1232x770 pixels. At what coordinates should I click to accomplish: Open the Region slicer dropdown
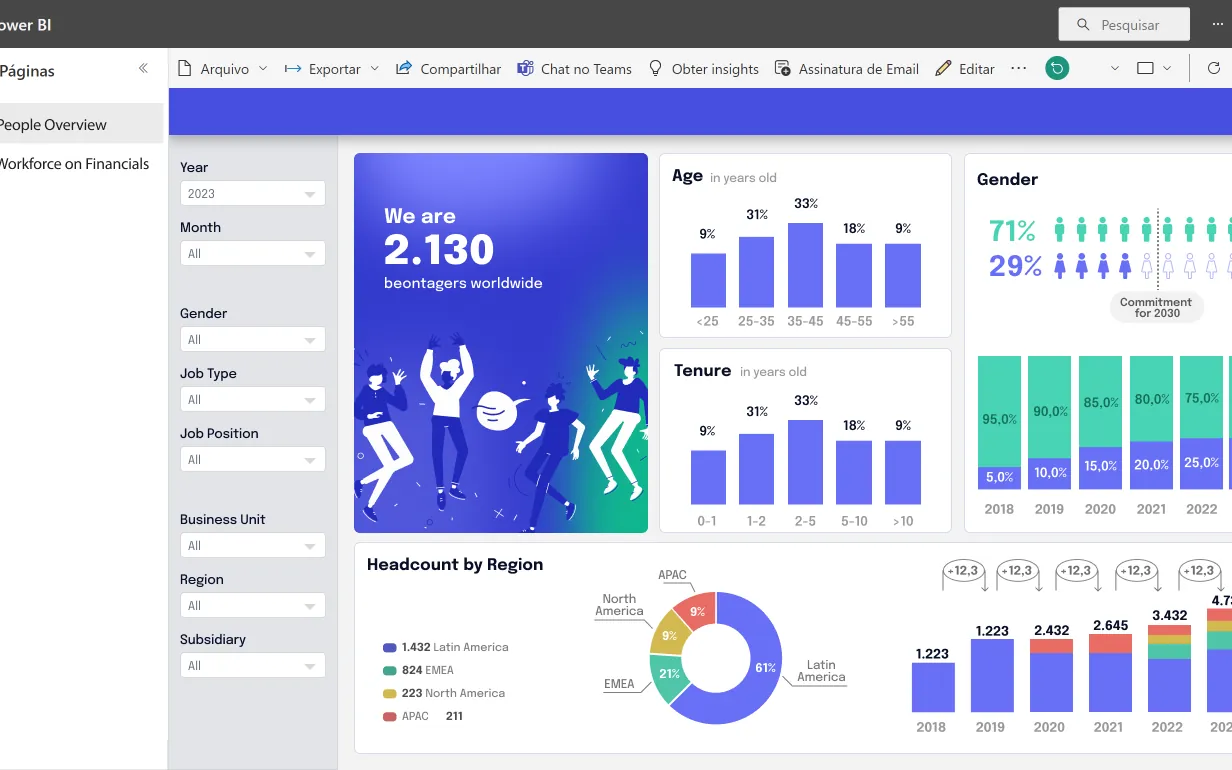(x=253, y=606)
